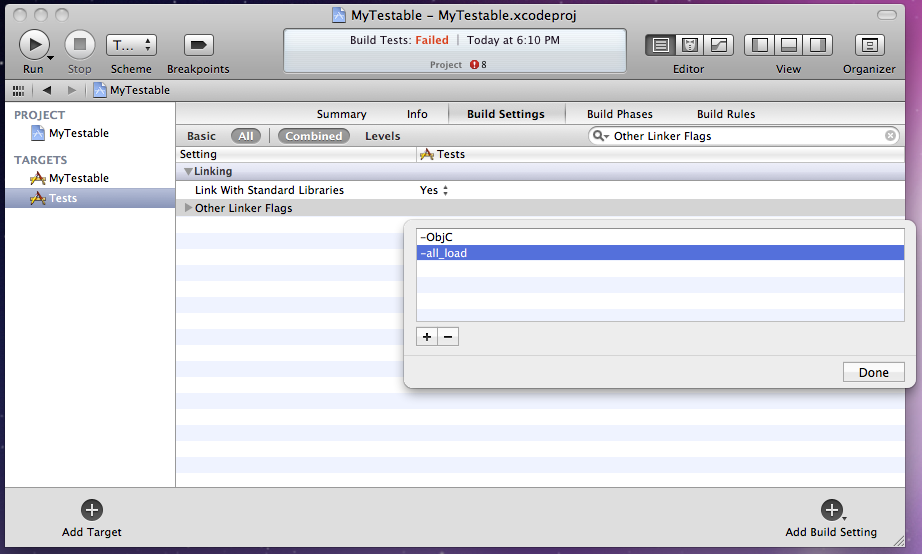The height and width of the screenshot is (554, 922).
Task: Toggle the Breakpoints button
Action: pyautogui.click(x=198, y=45)
